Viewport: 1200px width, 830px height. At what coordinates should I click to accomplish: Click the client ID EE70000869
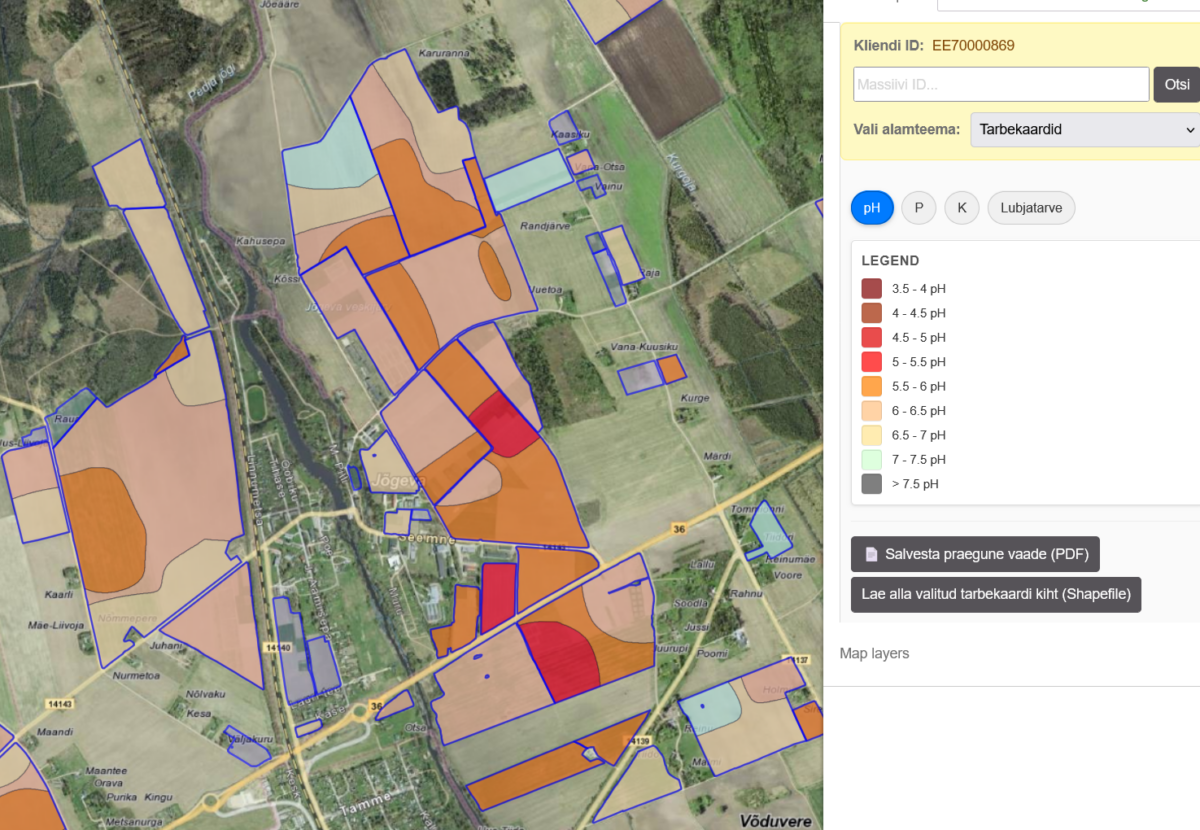pyautogui.click(x=974, y=45)
